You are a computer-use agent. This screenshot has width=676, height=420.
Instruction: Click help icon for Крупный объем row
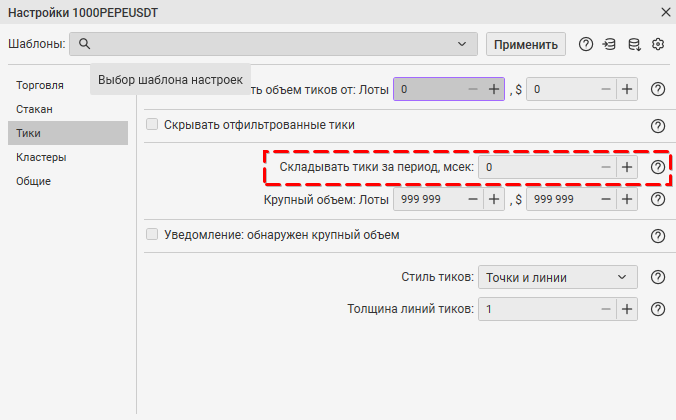658,199
